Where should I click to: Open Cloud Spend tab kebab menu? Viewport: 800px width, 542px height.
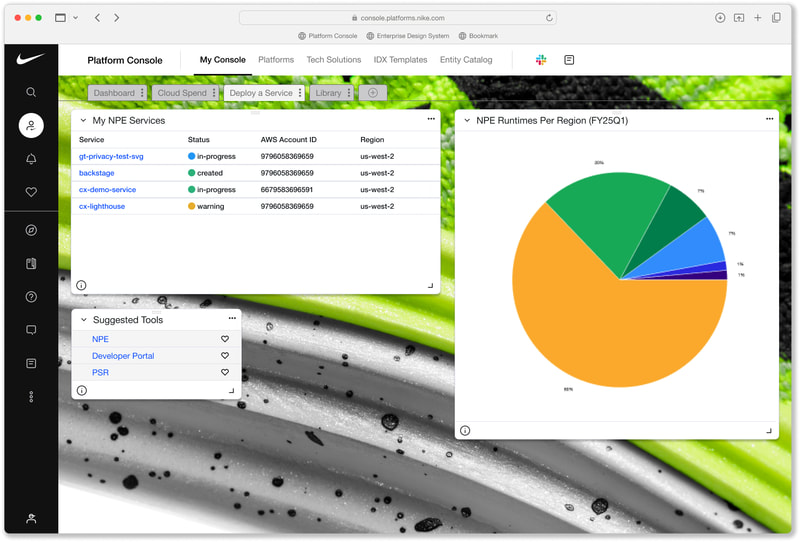pos(214,93)
